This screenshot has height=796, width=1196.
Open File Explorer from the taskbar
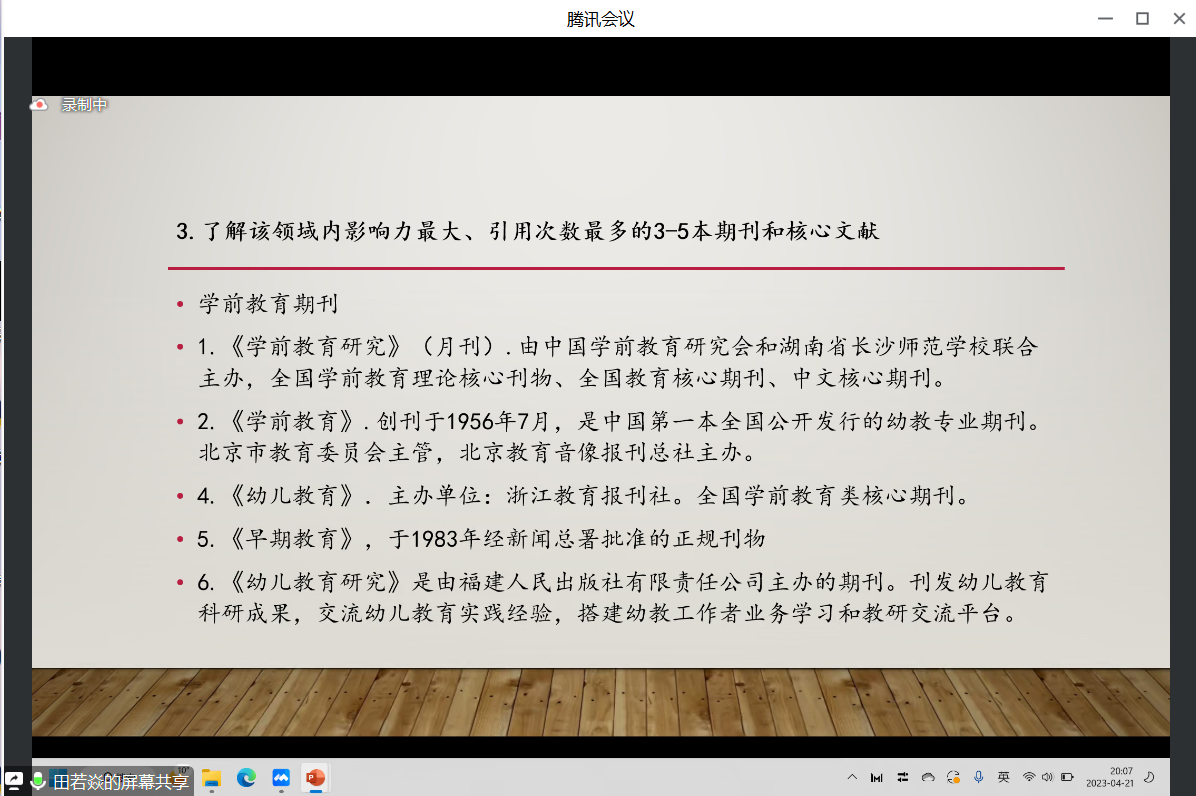pyautogui.click(x=211, y=778)
